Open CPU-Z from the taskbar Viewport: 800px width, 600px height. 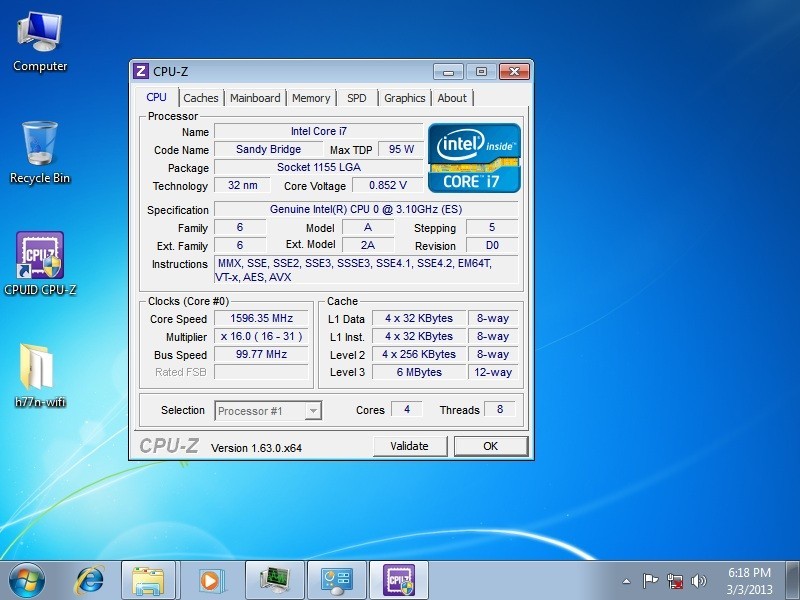[400, 579]
